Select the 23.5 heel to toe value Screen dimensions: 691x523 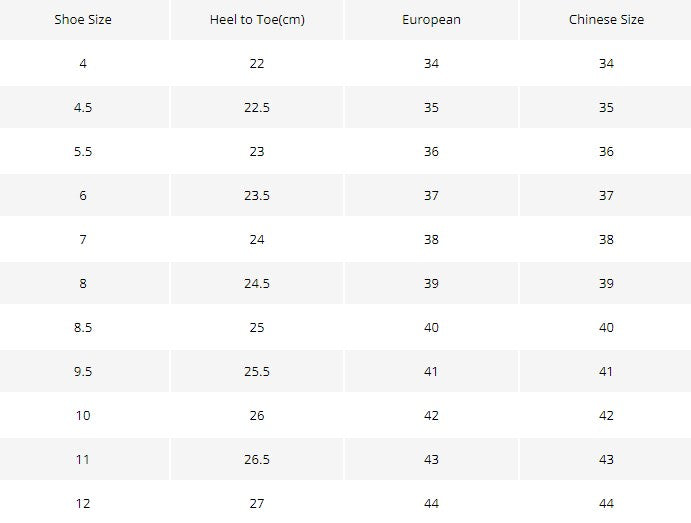point(257,196)
